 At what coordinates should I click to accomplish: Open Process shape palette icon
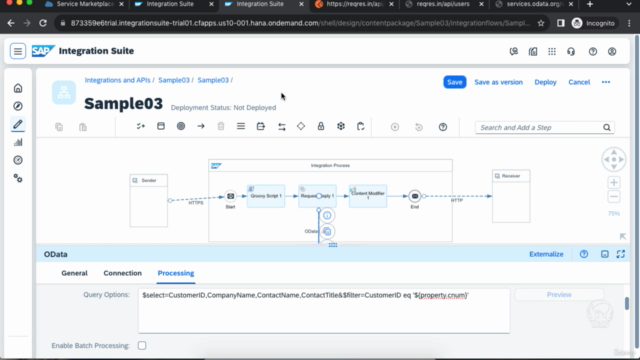tap(161, 127)
